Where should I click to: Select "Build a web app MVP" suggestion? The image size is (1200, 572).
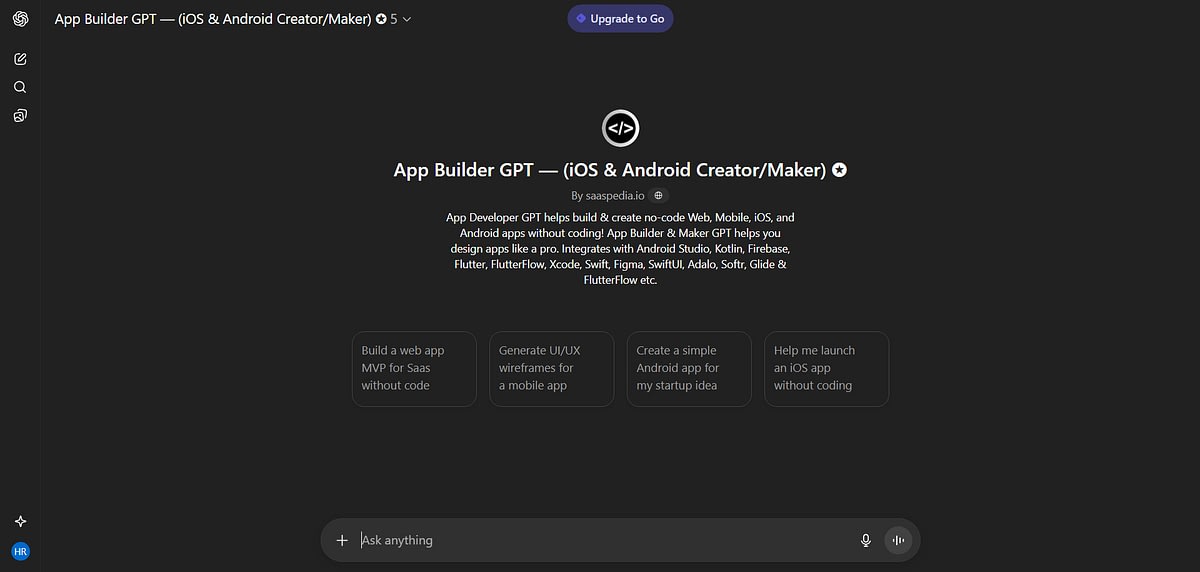click(414, 368)
